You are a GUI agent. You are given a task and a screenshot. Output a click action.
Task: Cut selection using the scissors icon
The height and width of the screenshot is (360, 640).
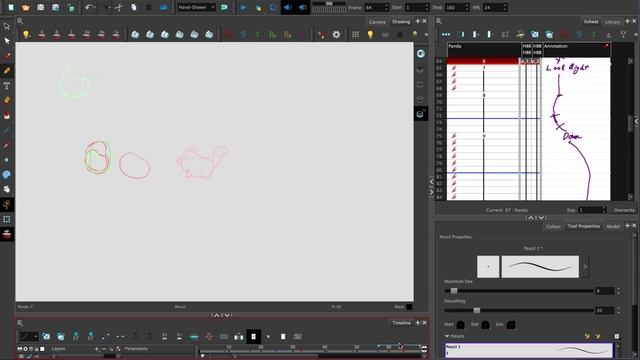click(x=119, y=7)
